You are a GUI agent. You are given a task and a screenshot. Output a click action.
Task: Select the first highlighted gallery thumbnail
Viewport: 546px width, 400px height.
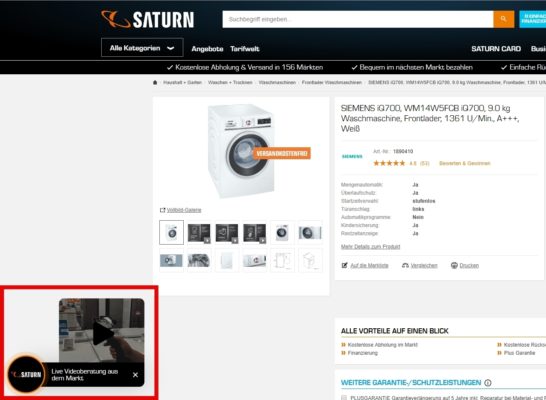[171, 232]
